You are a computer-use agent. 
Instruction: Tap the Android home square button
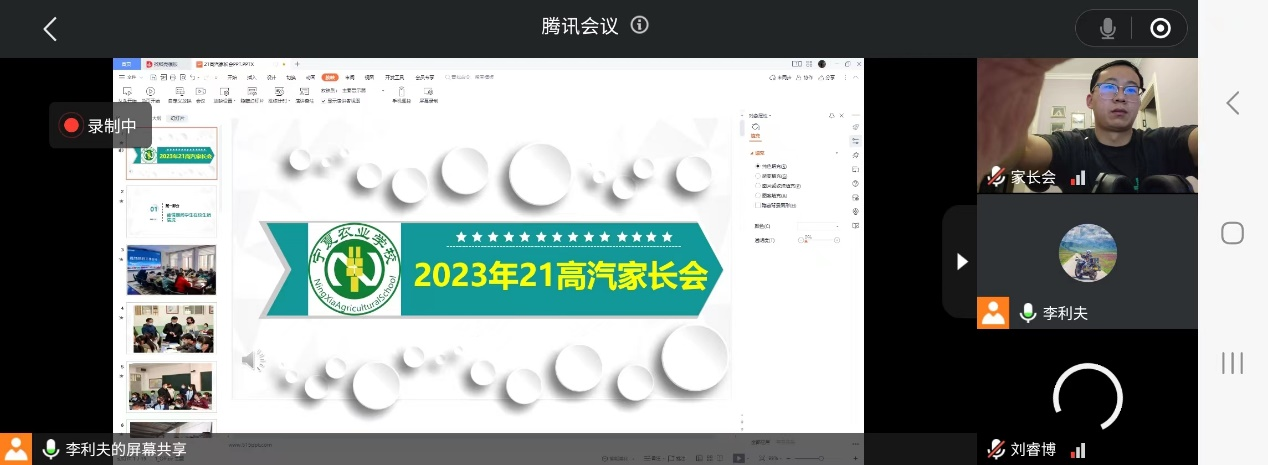pyautogui.click(x=1233, y=233)
